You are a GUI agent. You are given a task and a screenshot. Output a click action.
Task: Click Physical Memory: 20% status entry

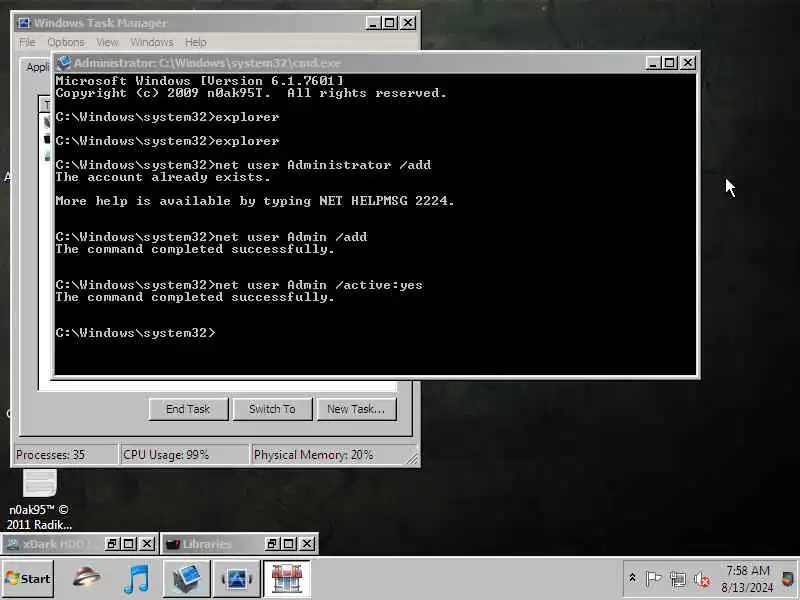coord(334,455)
